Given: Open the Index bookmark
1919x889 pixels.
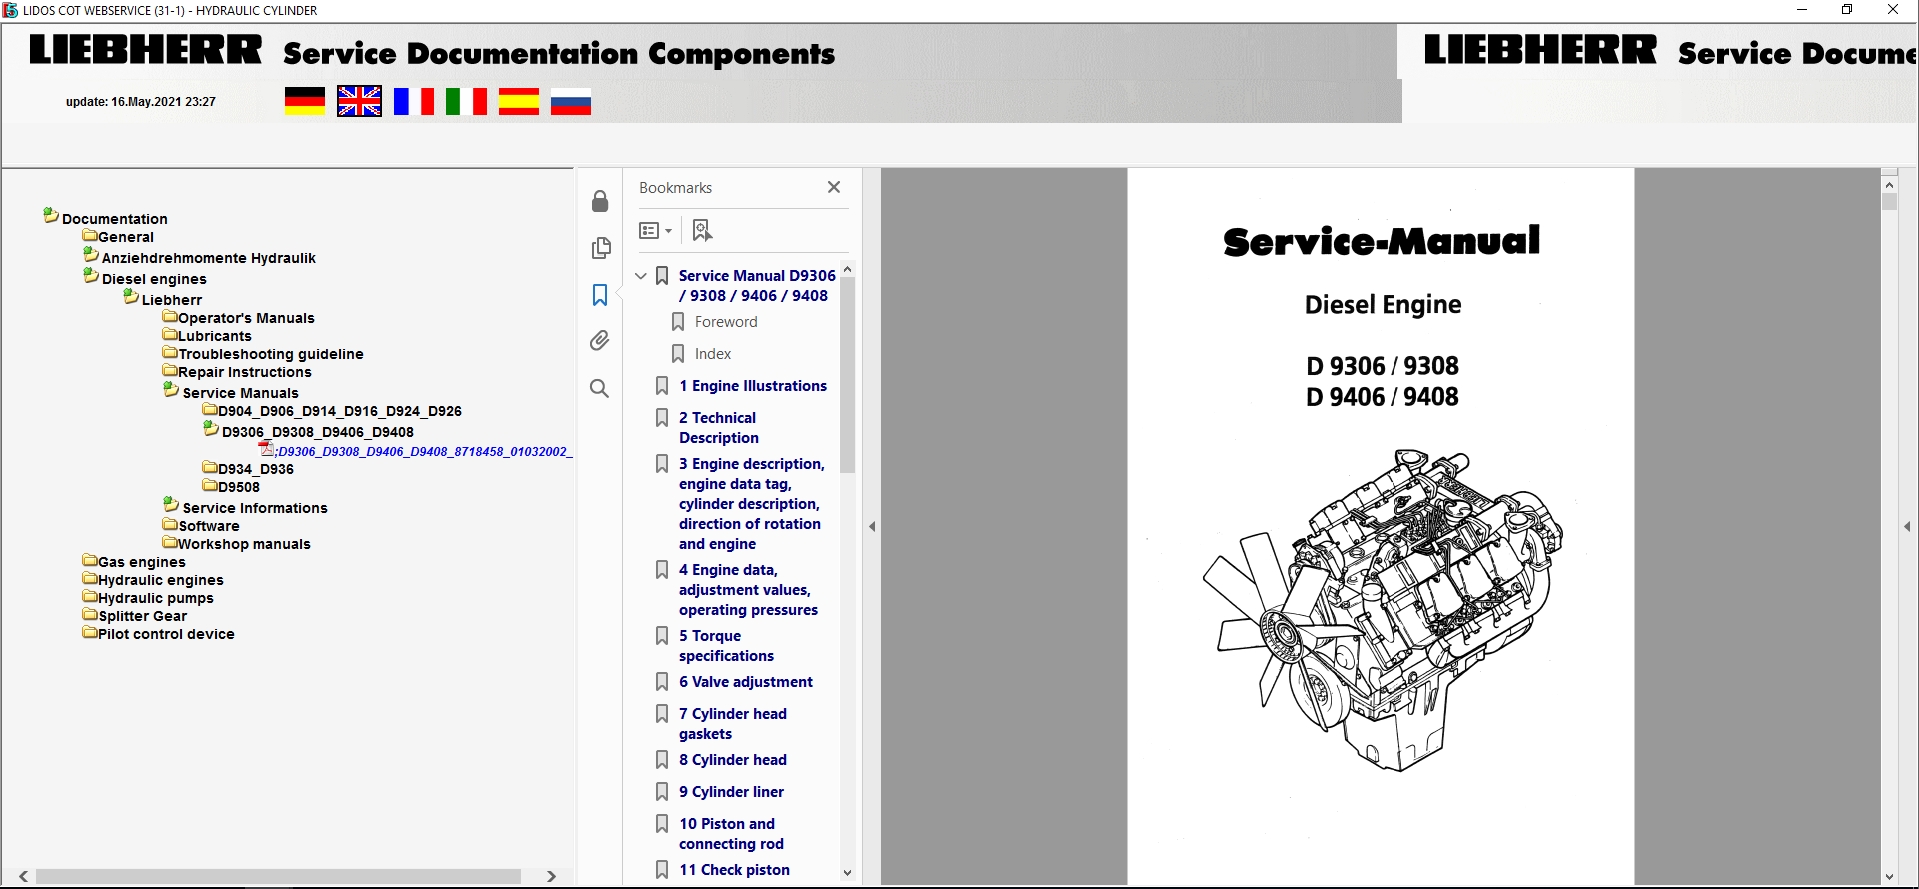Looking at the screenshot, I should pyautogui.click(x=713, y=354).
